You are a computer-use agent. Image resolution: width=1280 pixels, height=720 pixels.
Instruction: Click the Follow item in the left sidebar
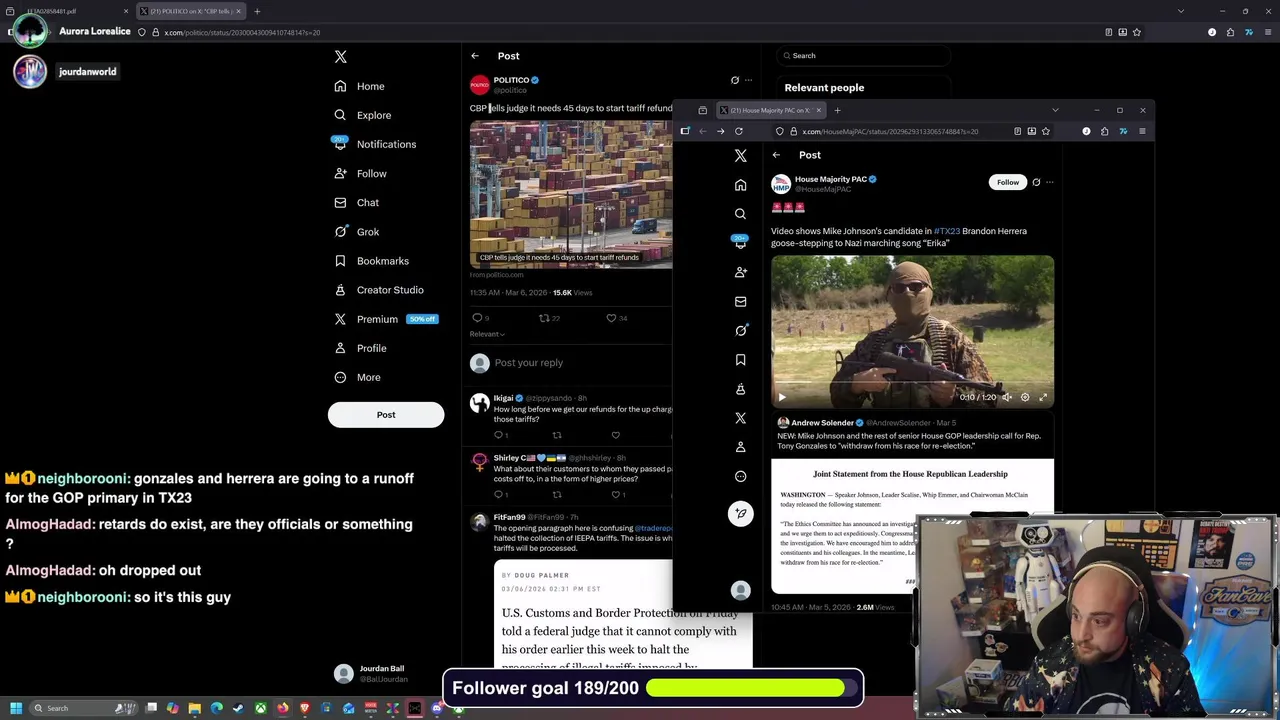click(361, 173)
